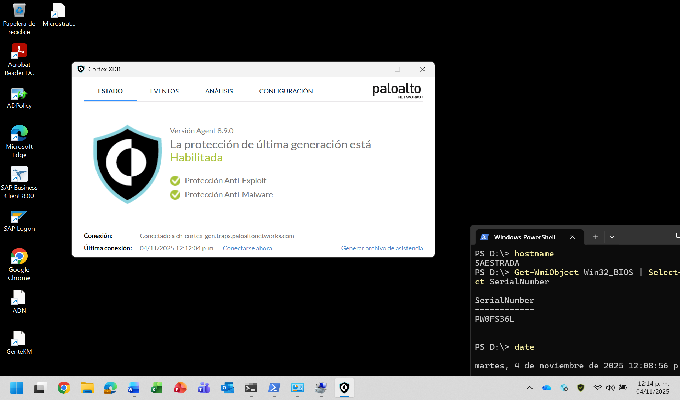Viewport: 680px width, 400px height.
Task: Click green check beside Protección Anti Malware
Action: click(x=175, y=195)
